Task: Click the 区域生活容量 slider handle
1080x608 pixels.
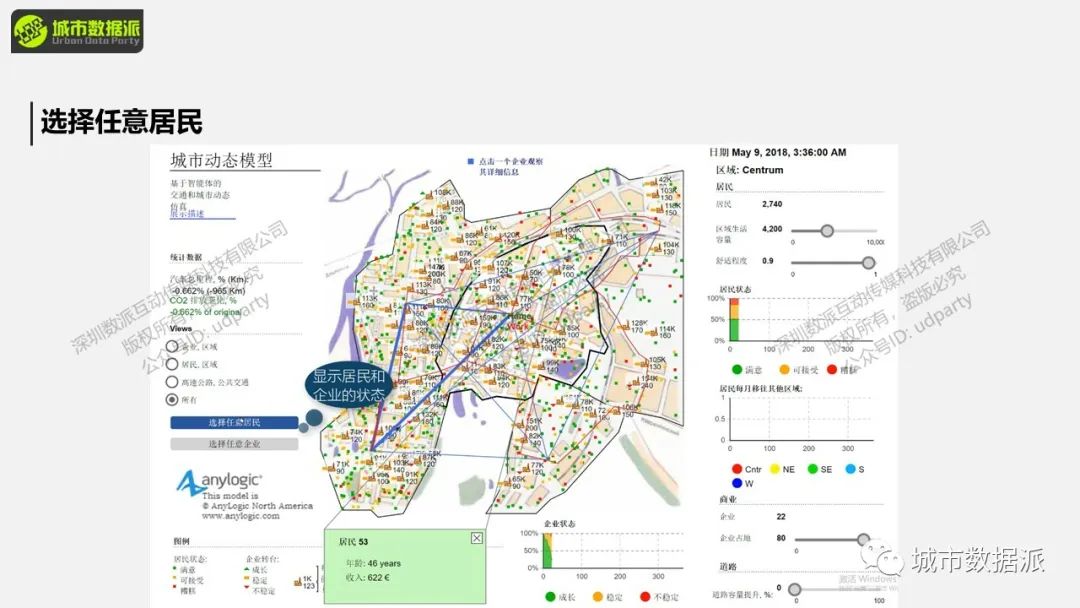Action: tap(827, 231)
